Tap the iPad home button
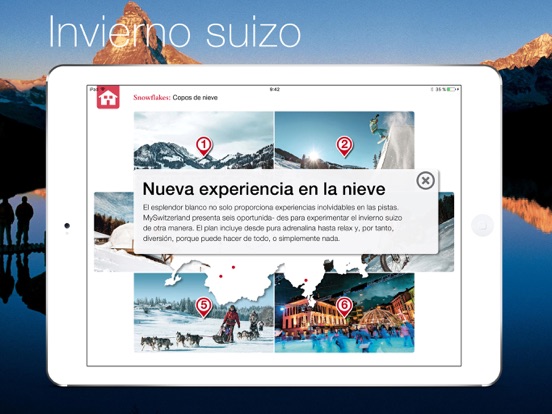The image size is (552, 414). (x=483, y=225)
